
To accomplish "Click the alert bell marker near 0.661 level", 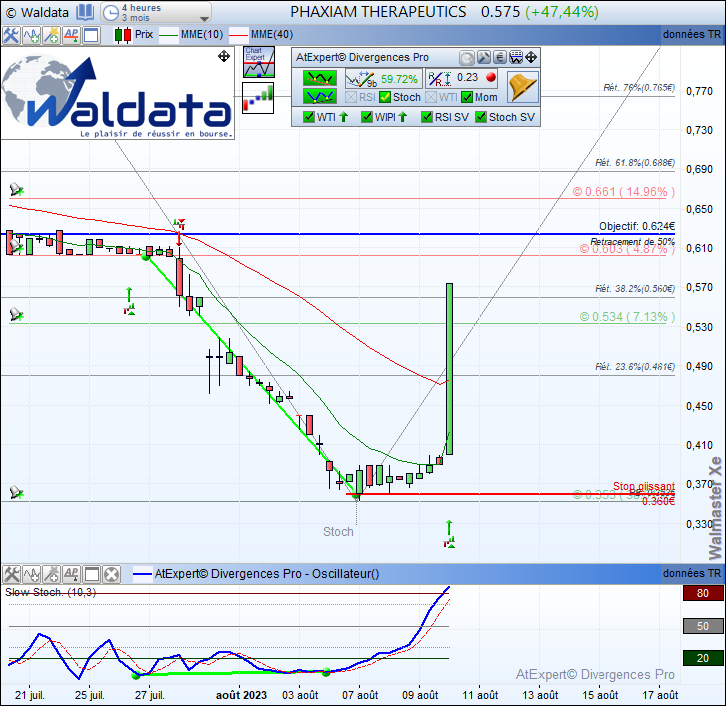I will pyautogui.click(x=16, y=189).
